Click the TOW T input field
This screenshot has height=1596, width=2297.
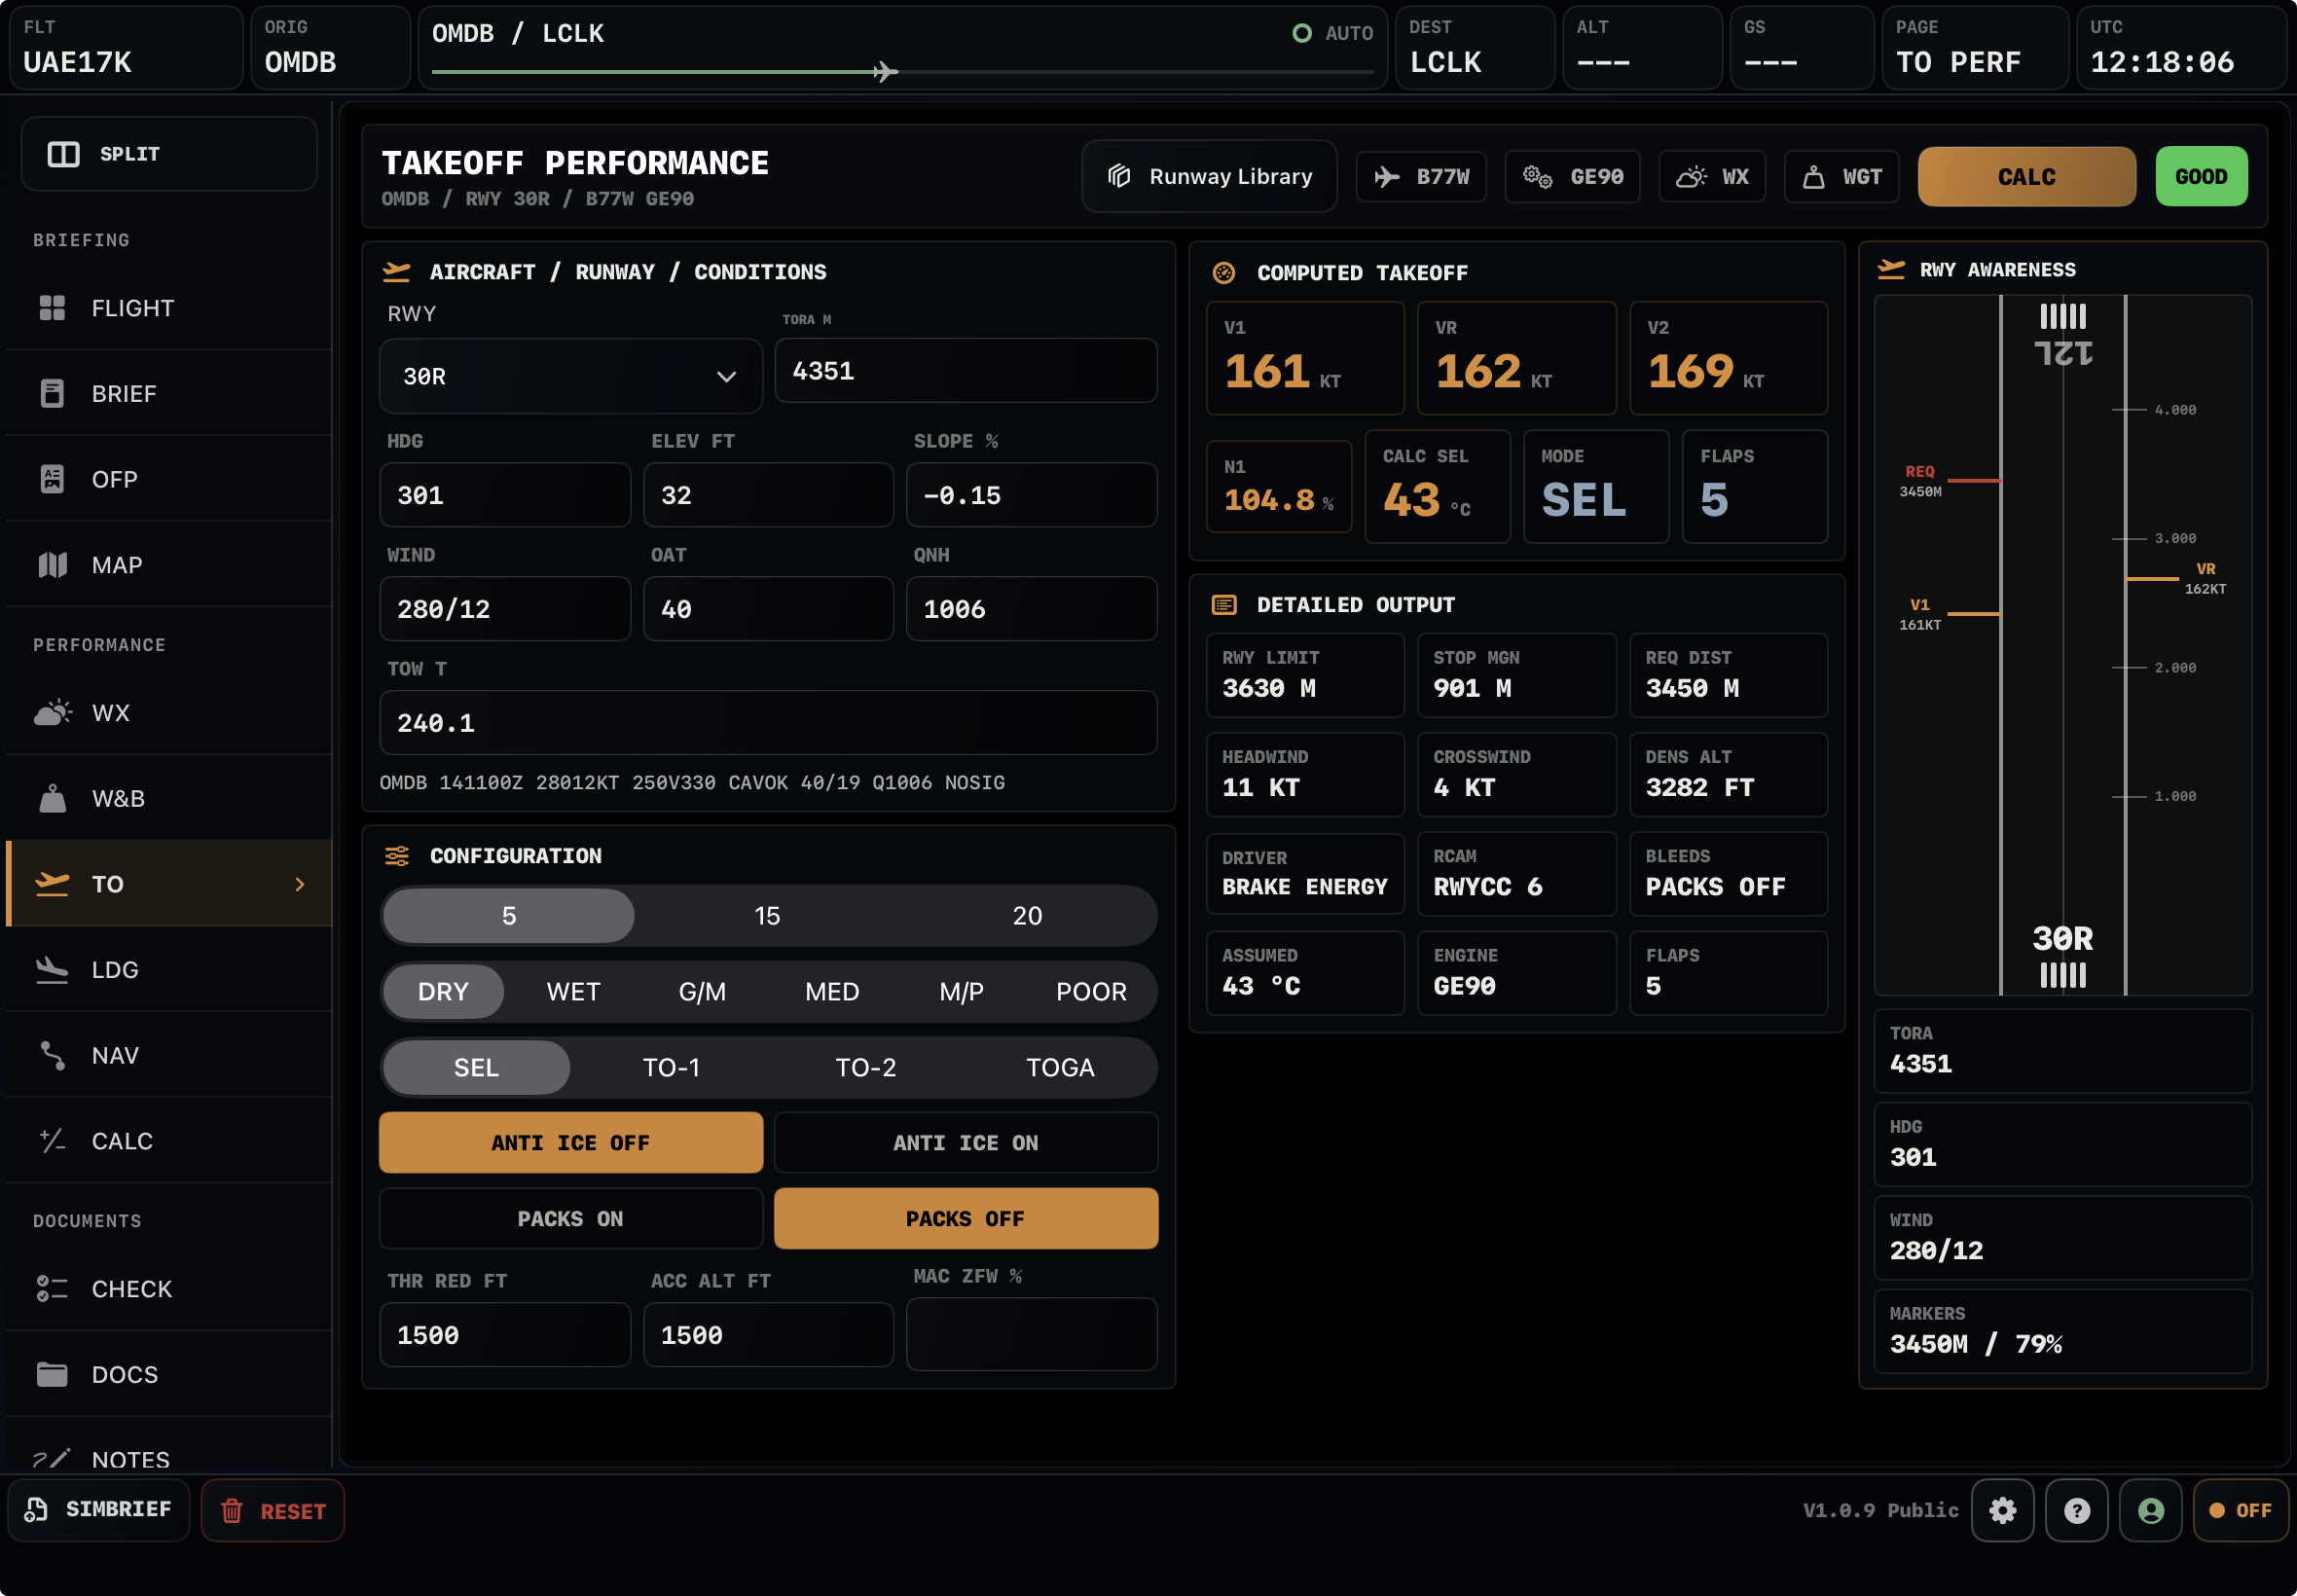click(768, 723)
